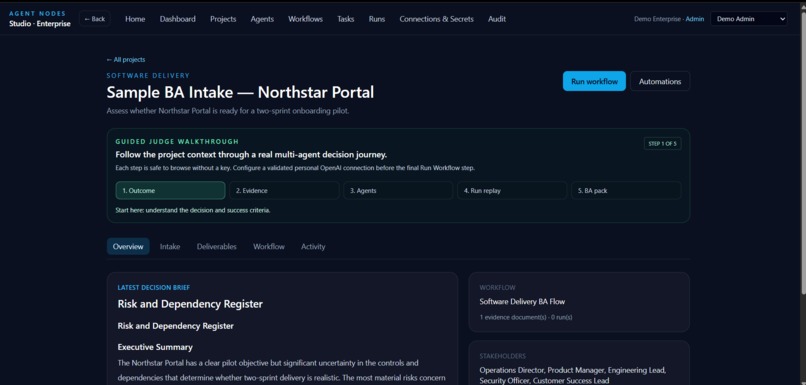Click the Agent Nodes Studio logo text
Image resolution: width=806 pixels, height=385 pixels.
(x=40, y=19)
